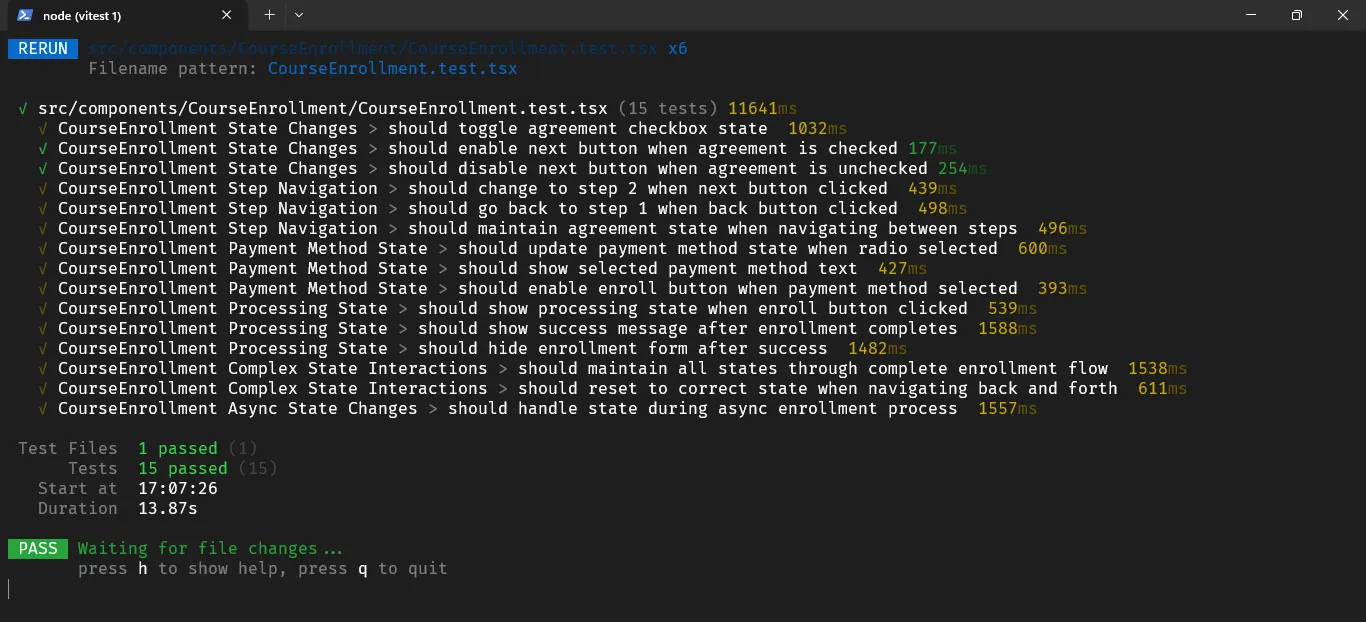Click the blue RERUN badge
Viewport: 1366px width, 622px height.
(x=42, y=48)
